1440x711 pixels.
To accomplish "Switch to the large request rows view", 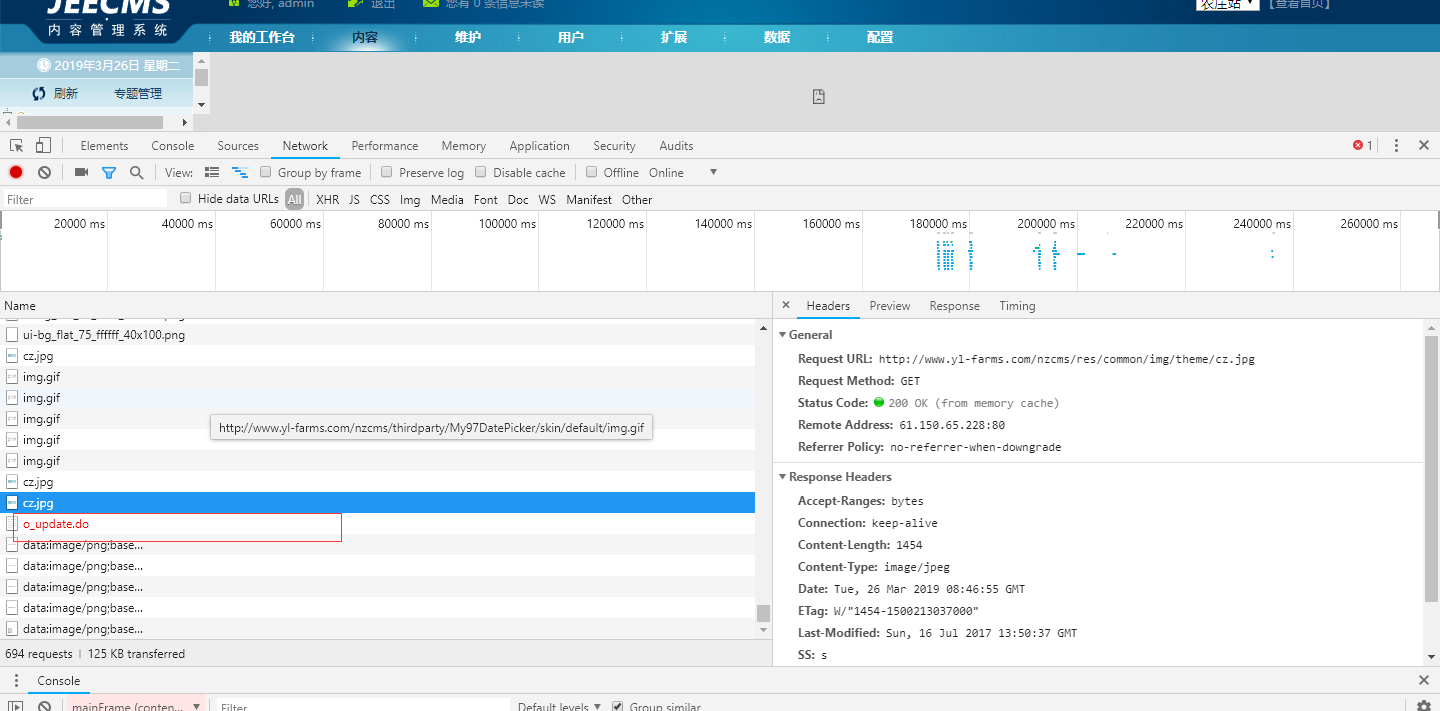I will pyautogui.click(x=212, y=173).
